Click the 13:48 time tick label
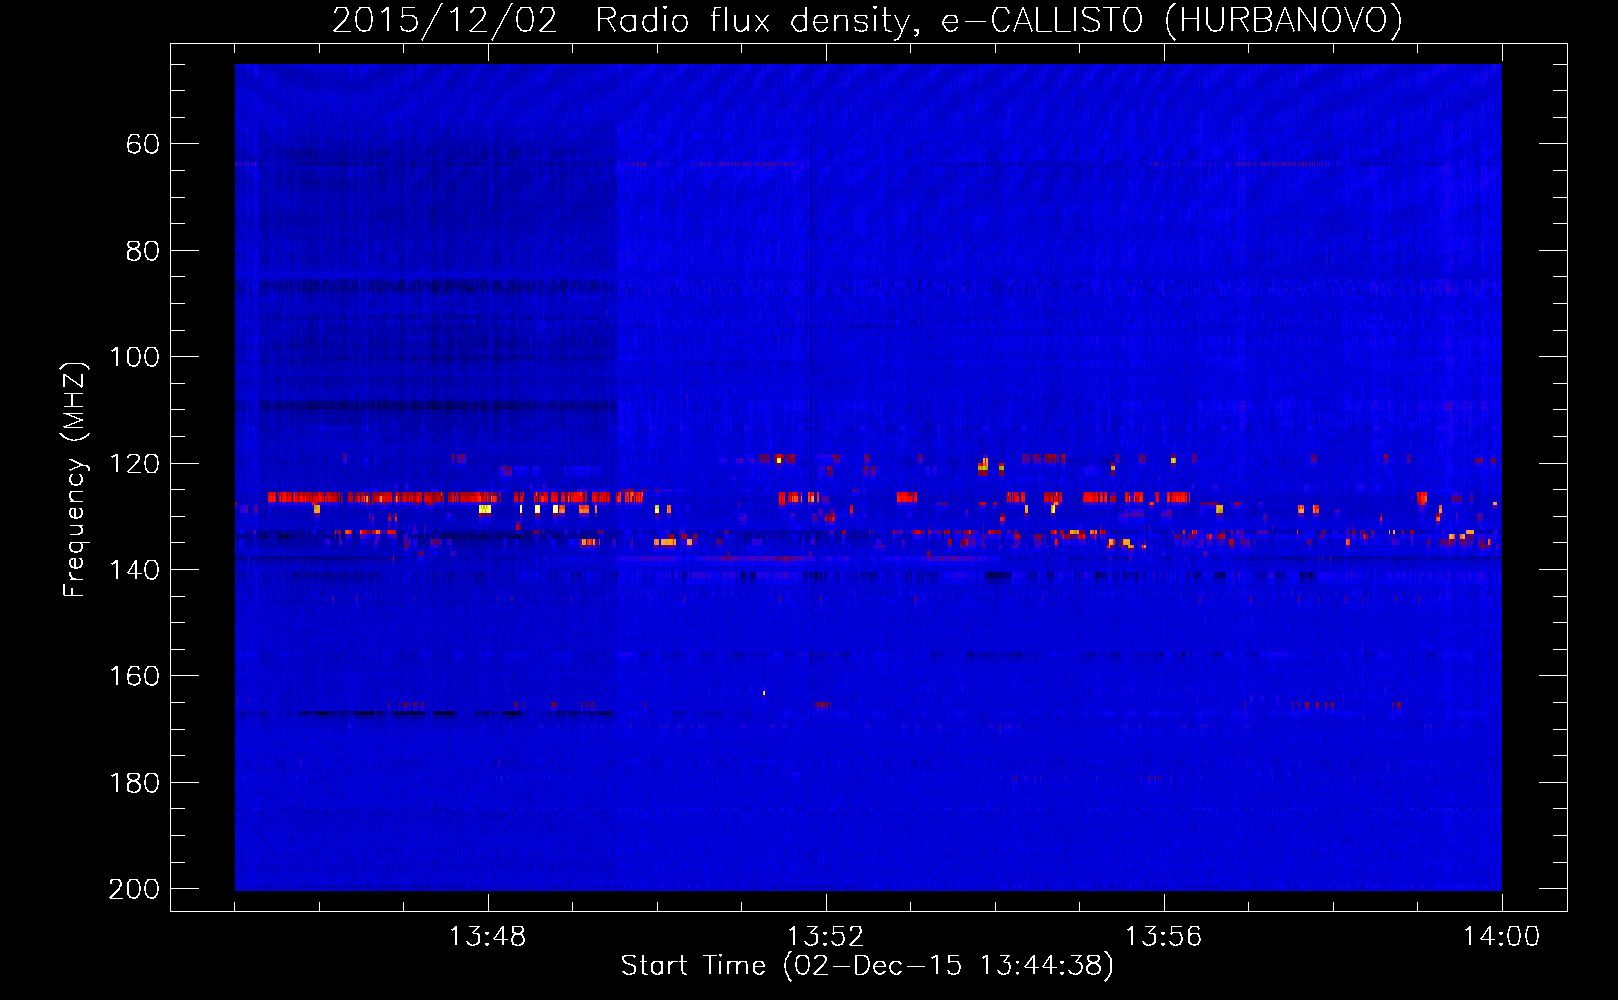 tap(488, 937)
